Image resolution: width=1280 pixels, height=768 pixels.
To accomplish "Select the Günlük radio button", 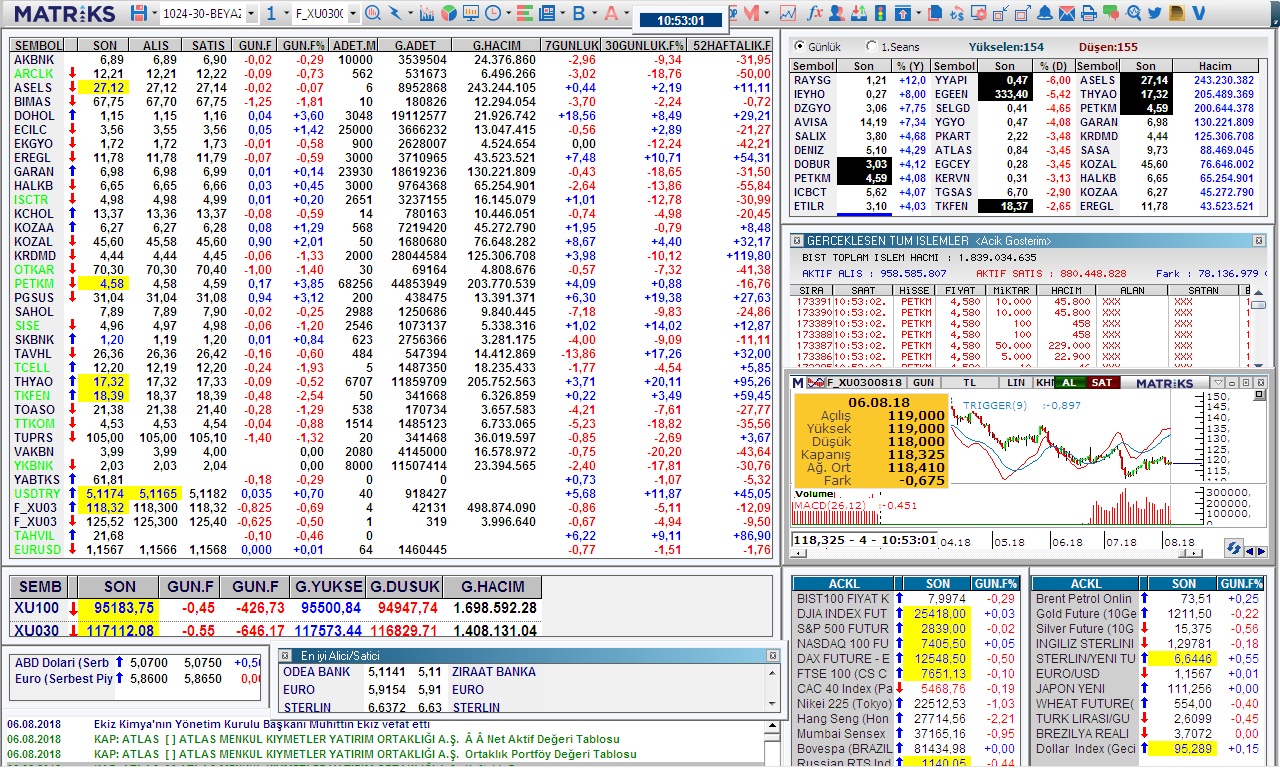I will click(x=799, y=47).
